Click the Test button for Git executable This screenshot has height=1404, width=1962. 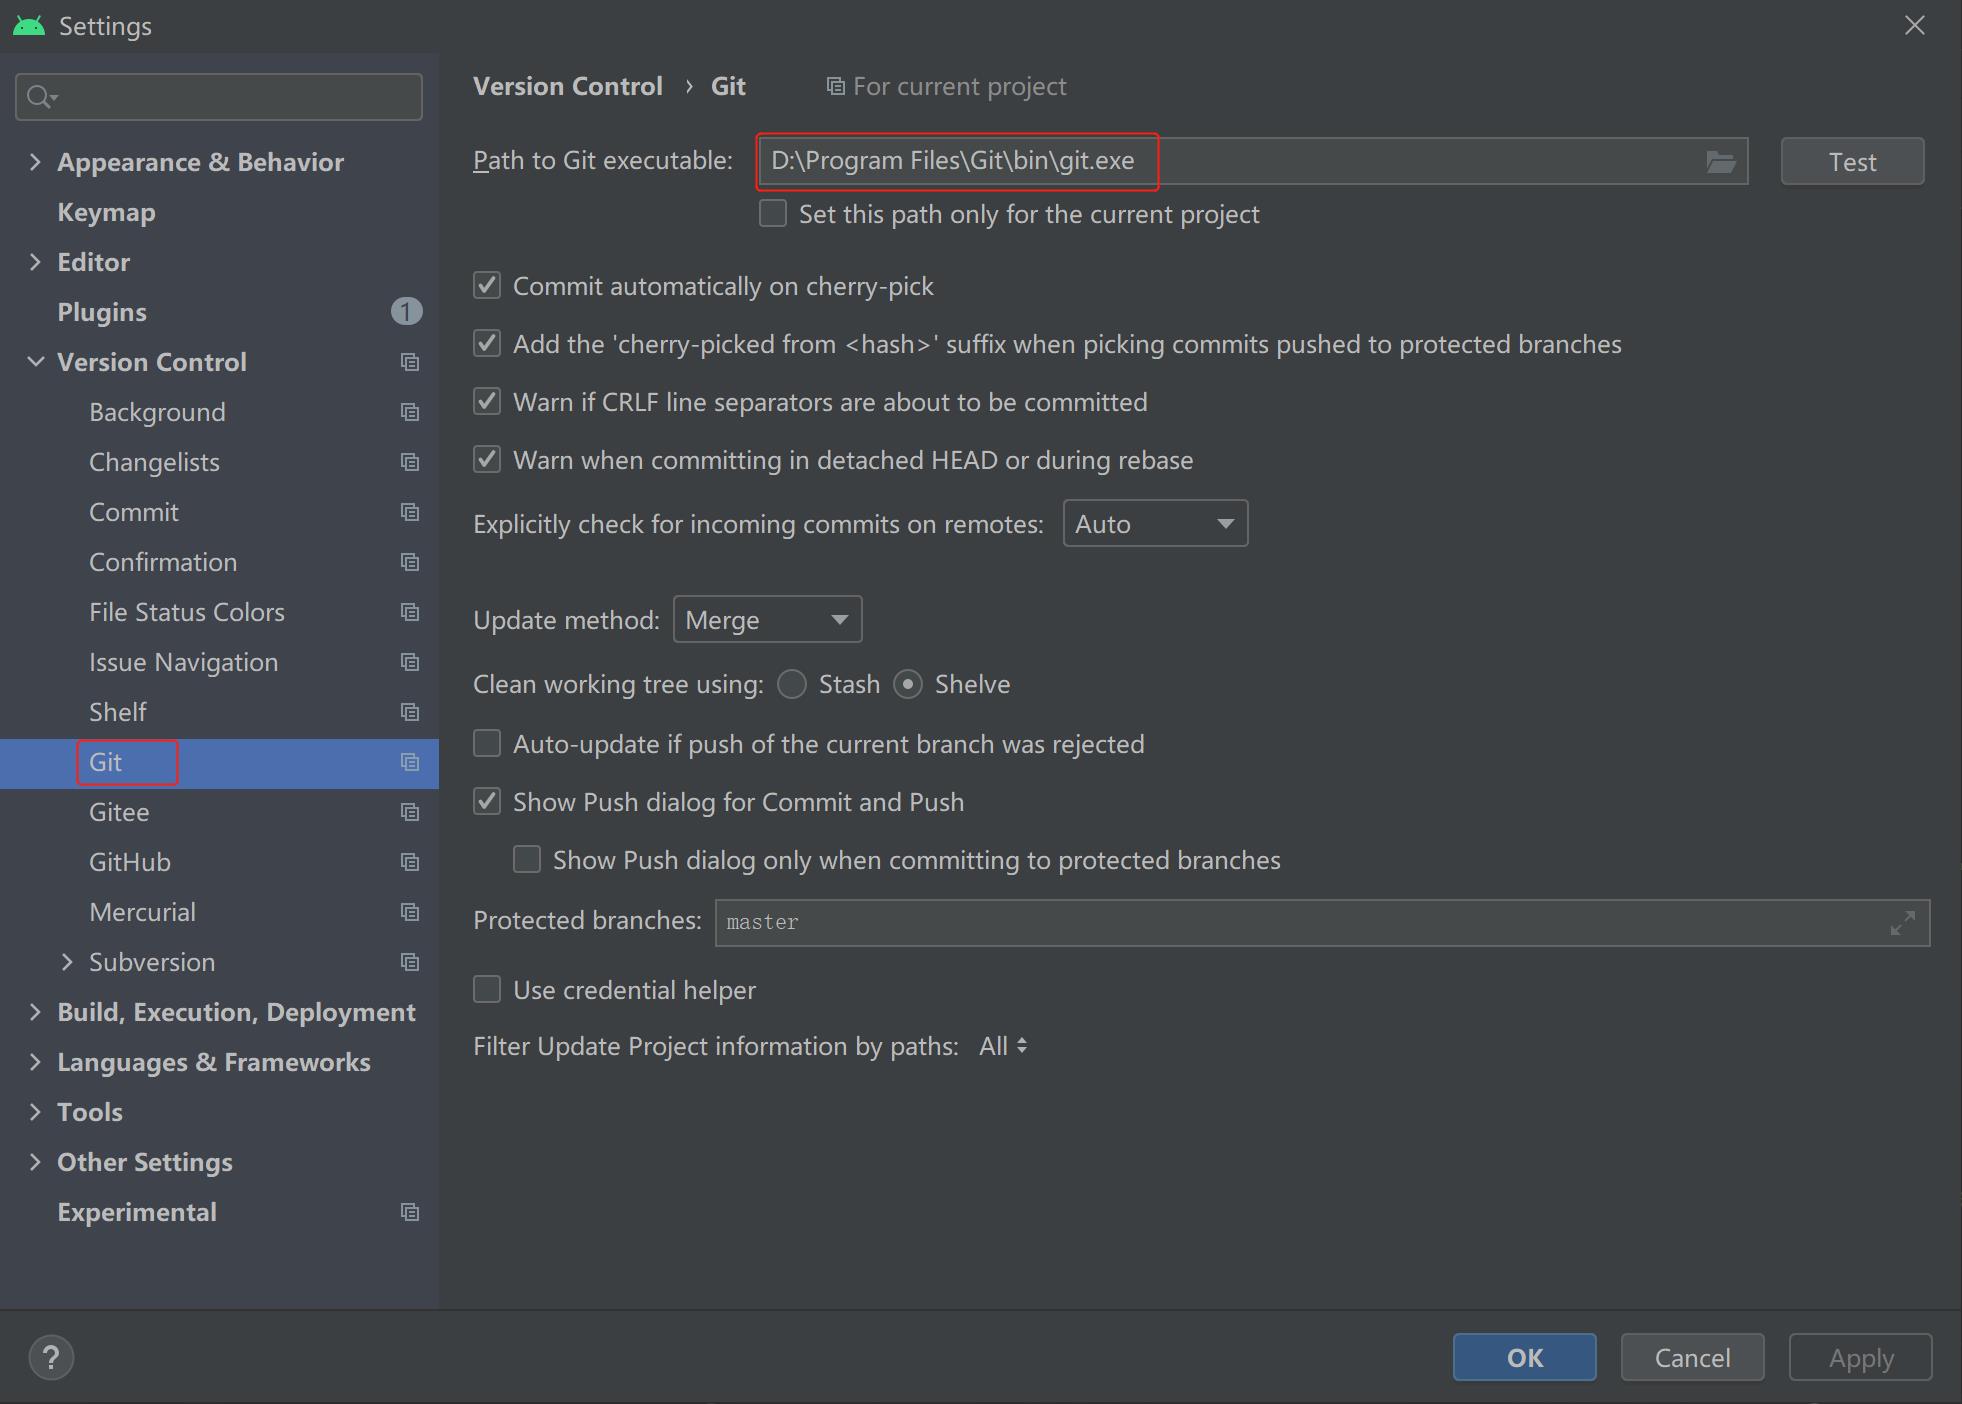[x=1852, y=161]
